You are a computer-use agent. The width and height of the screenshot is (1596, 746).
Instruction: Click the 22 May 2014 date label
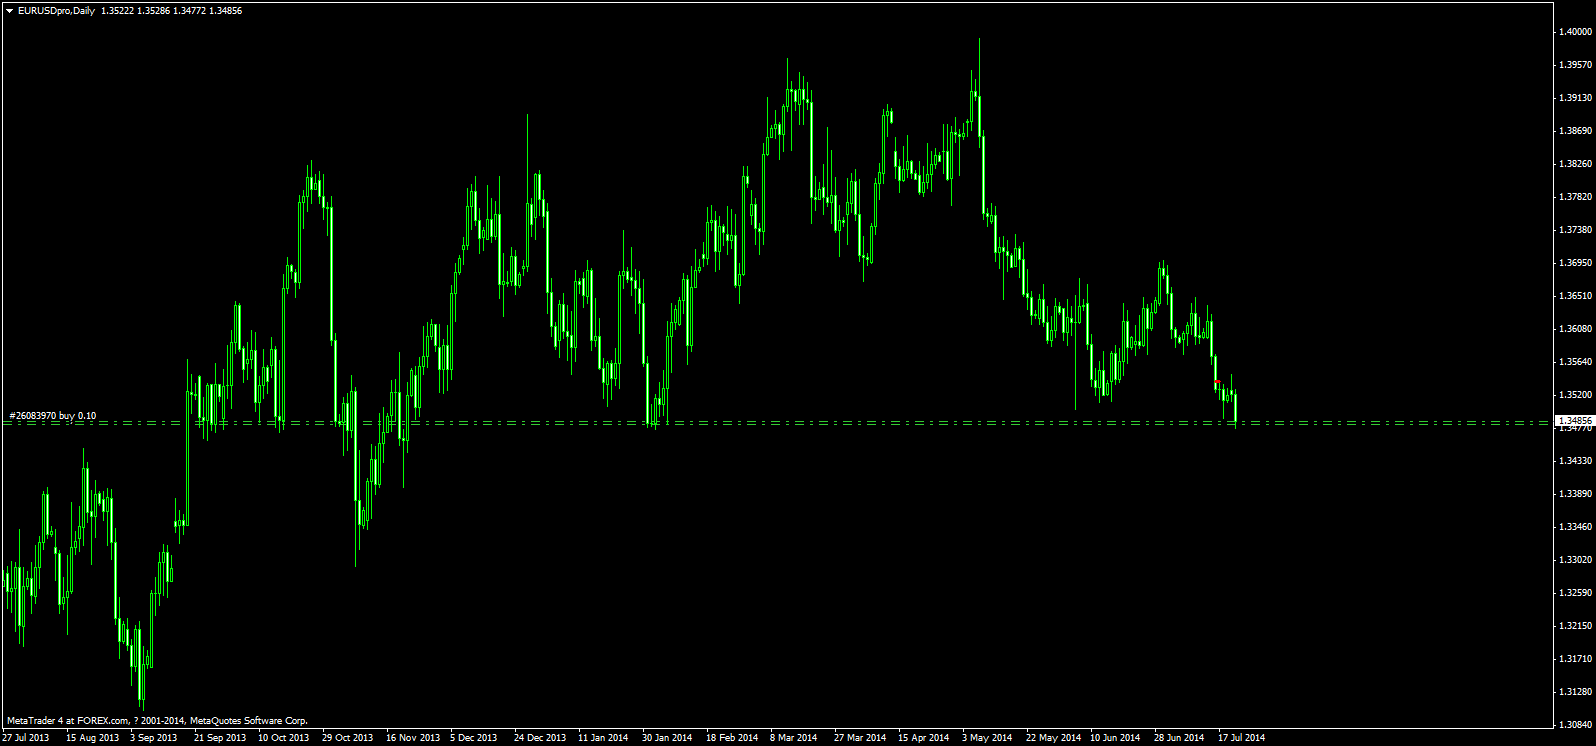point(1053,738)
